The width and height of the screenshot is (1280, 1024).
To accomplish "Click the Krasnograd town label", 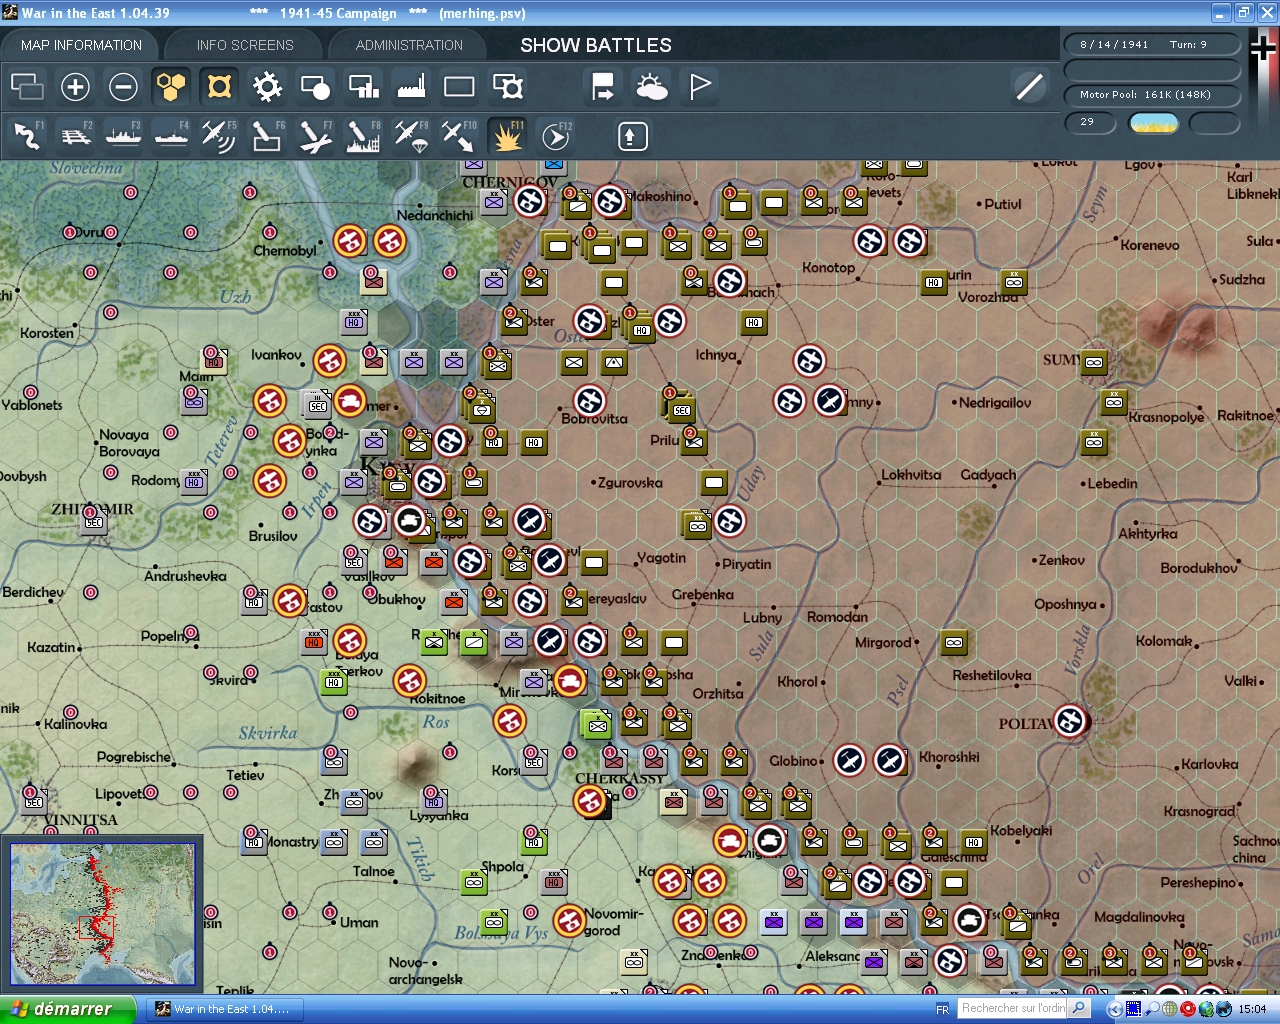I will [x=1199, y=811].
